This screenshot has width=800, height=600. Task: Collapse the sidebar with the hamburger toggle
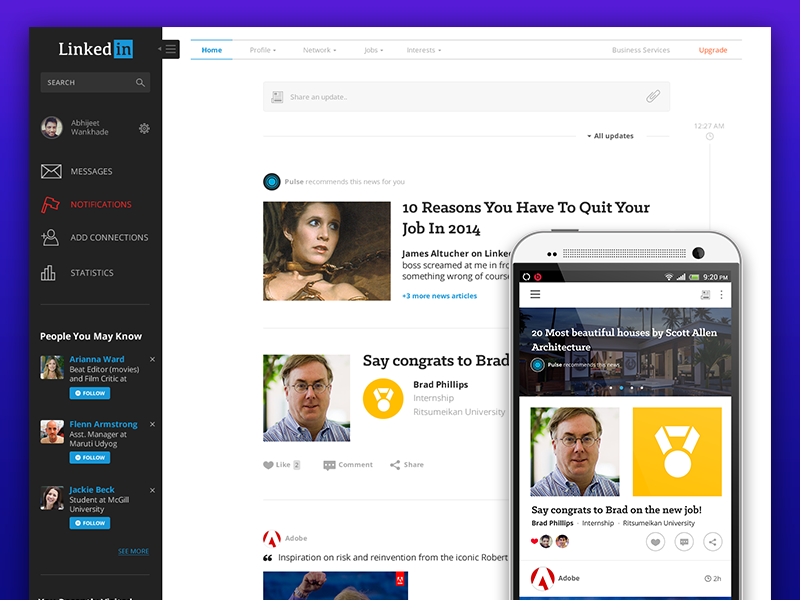[170, 49]
